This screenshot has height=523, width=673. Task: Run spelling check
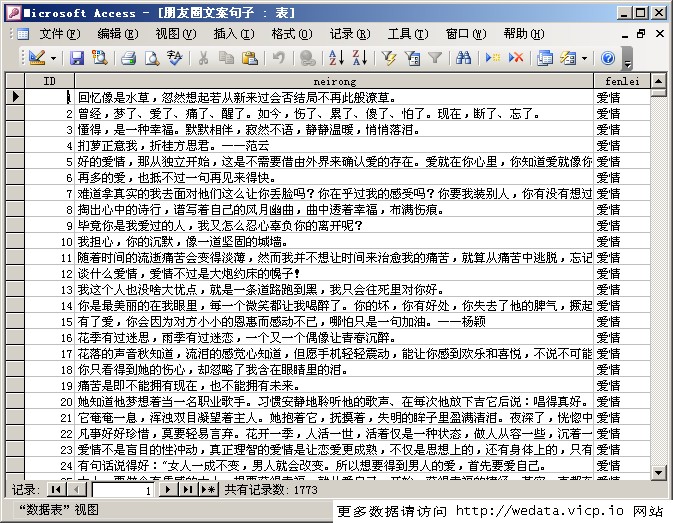pyautogui.click(x=175, y=57)
